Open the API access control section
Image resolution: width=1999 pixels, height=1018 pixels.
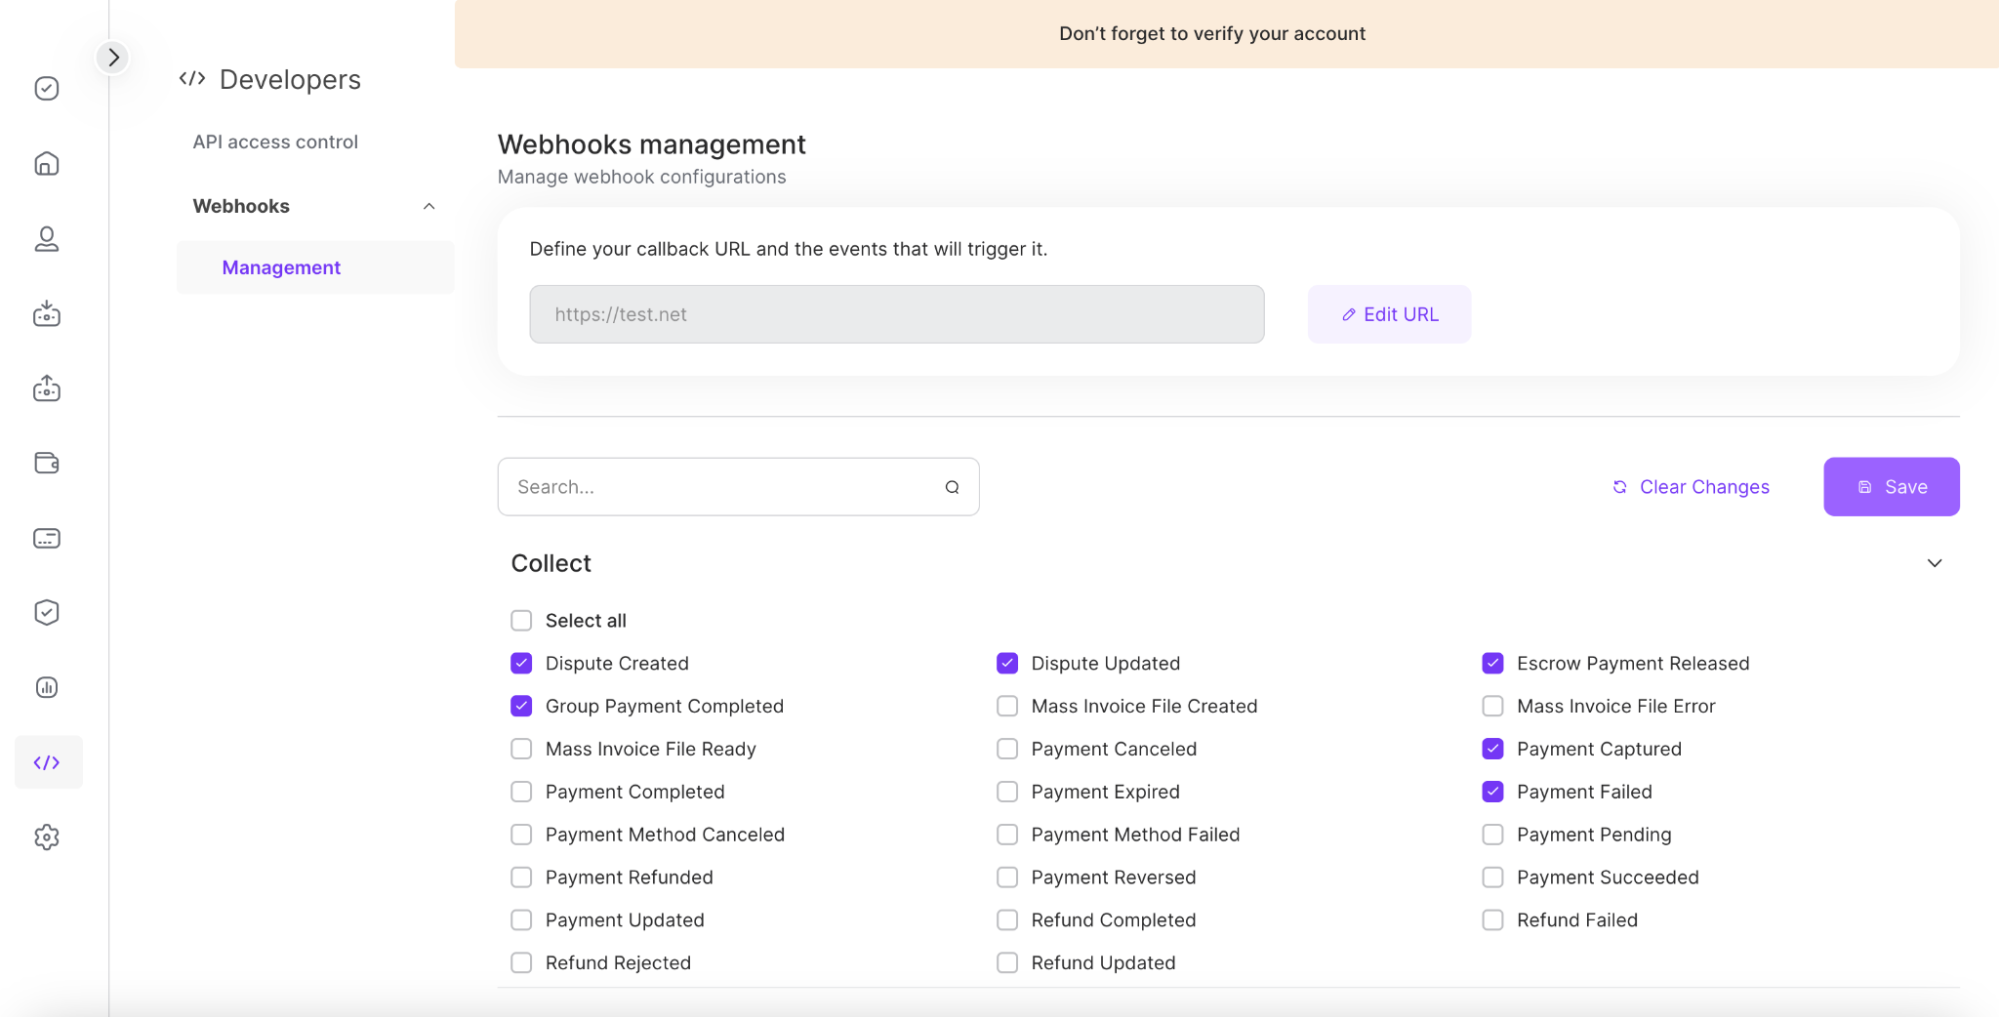coord(275,141)
